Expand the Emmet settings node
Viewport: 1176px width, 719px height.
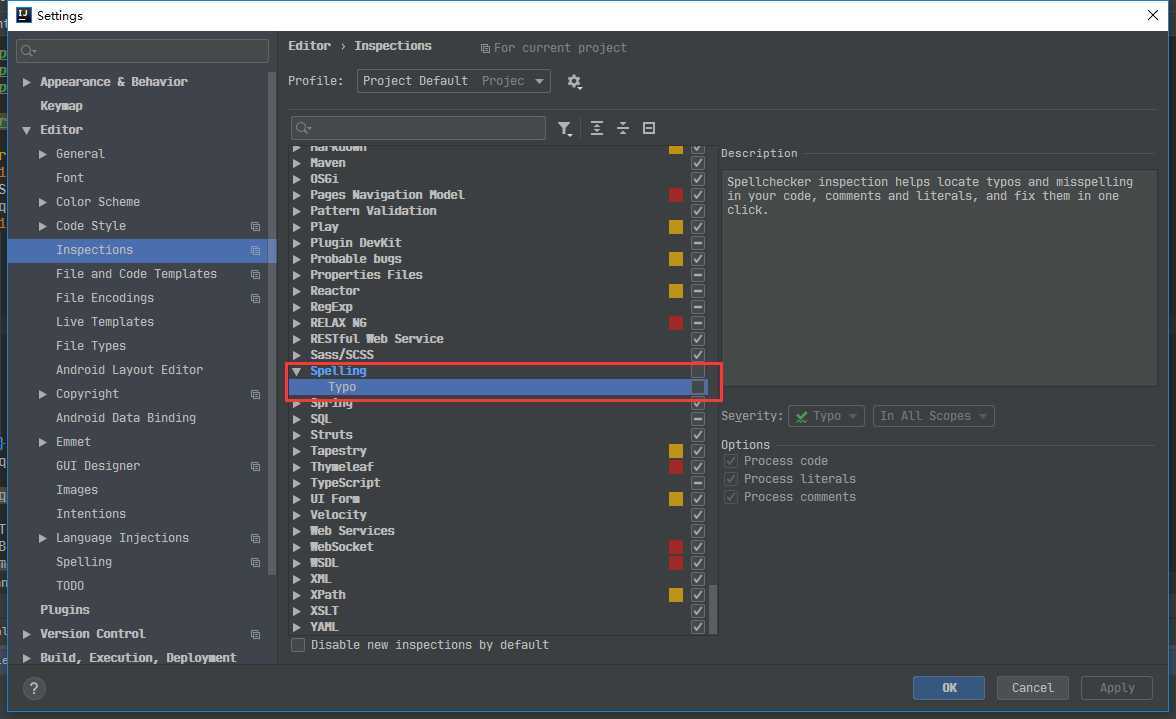[43, 442]
